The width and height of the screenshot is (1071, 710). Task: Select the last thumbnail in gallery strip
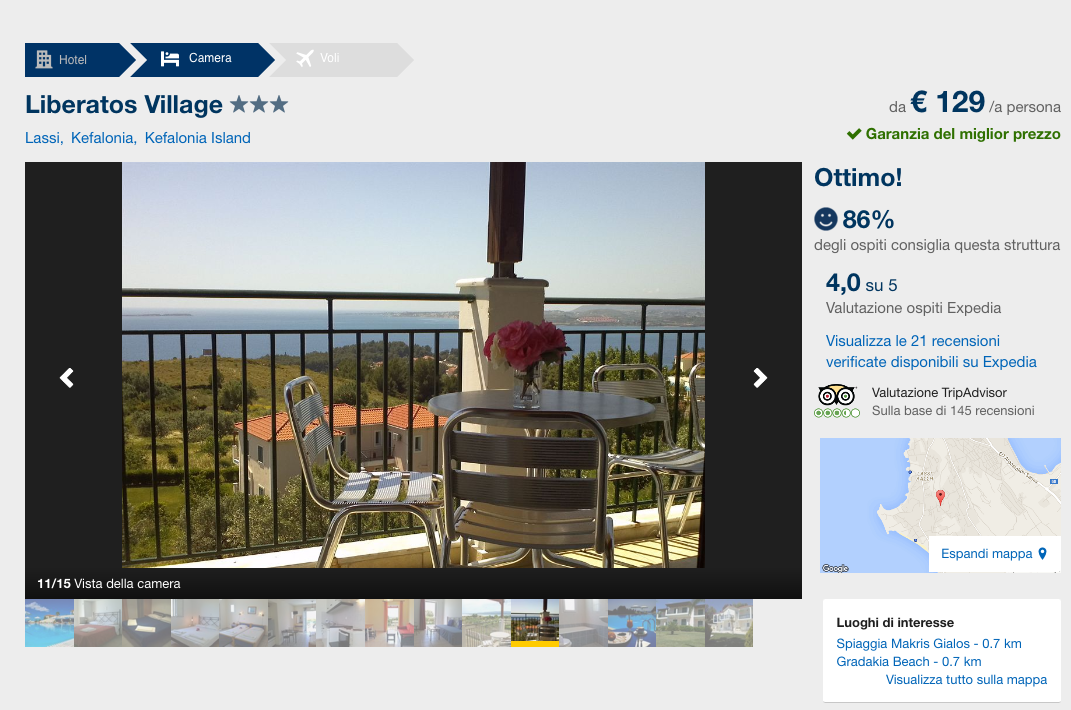pyautogui.click(x=729, y=623)
